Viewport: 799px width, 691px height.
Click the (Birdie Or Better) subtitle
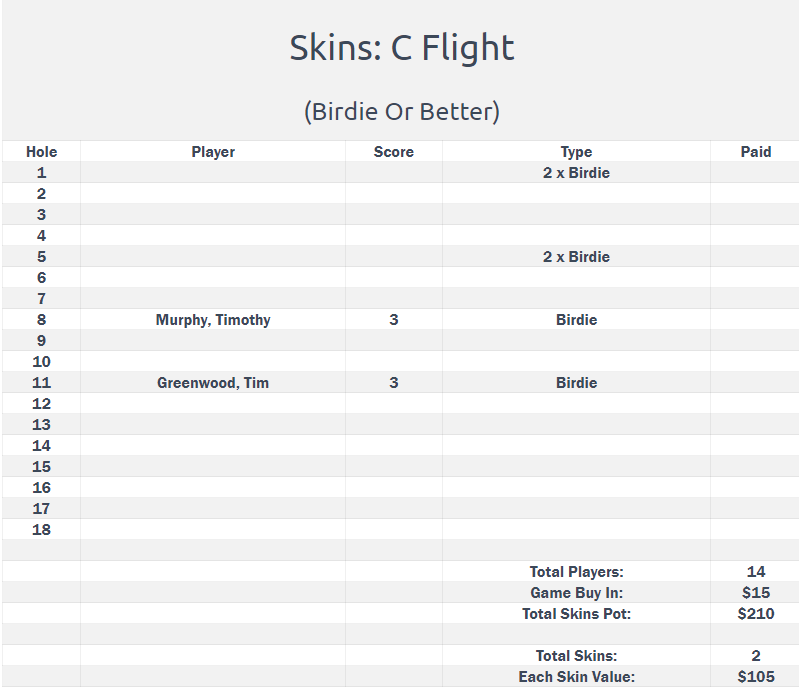pos(402,111)
